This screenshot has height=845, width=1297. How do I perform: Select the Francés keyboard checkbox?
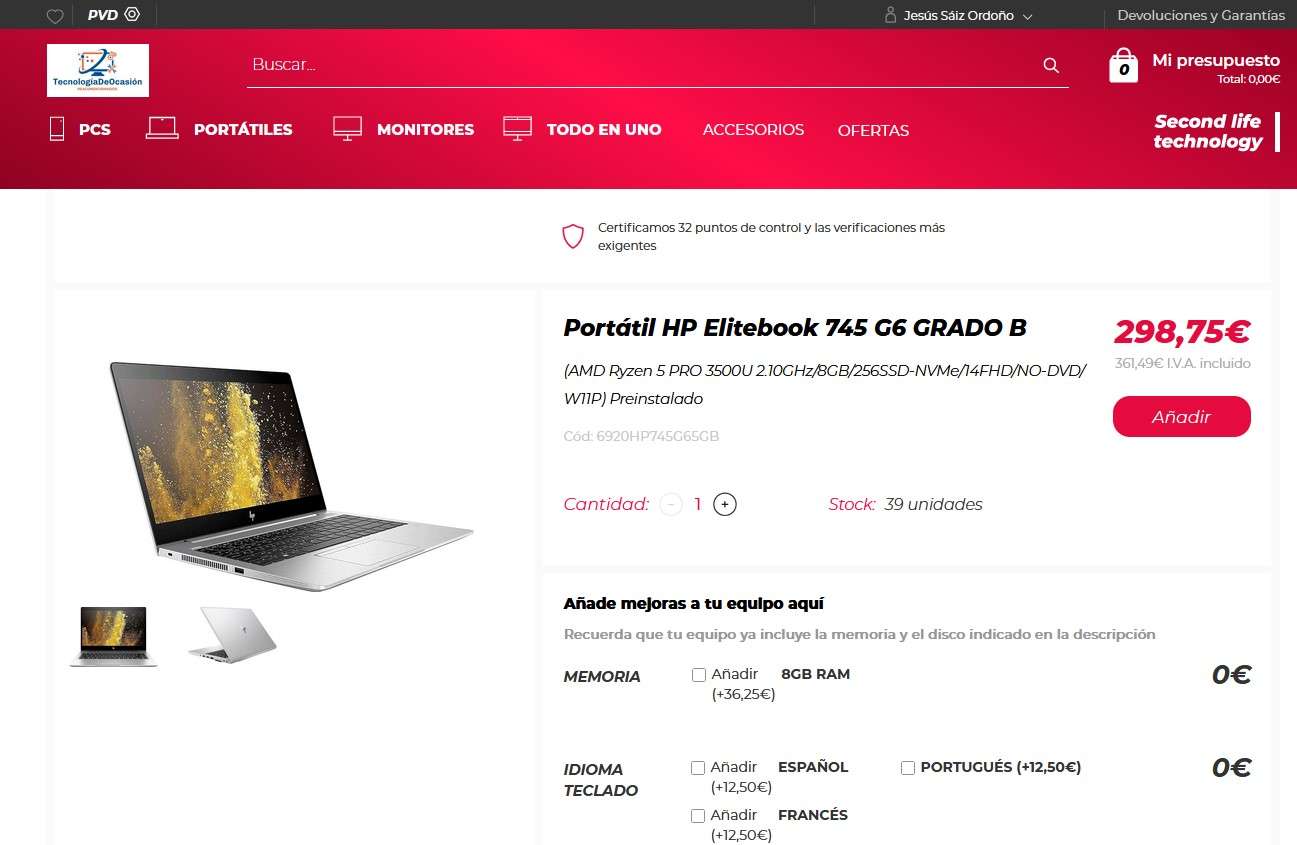click(698, 816)
